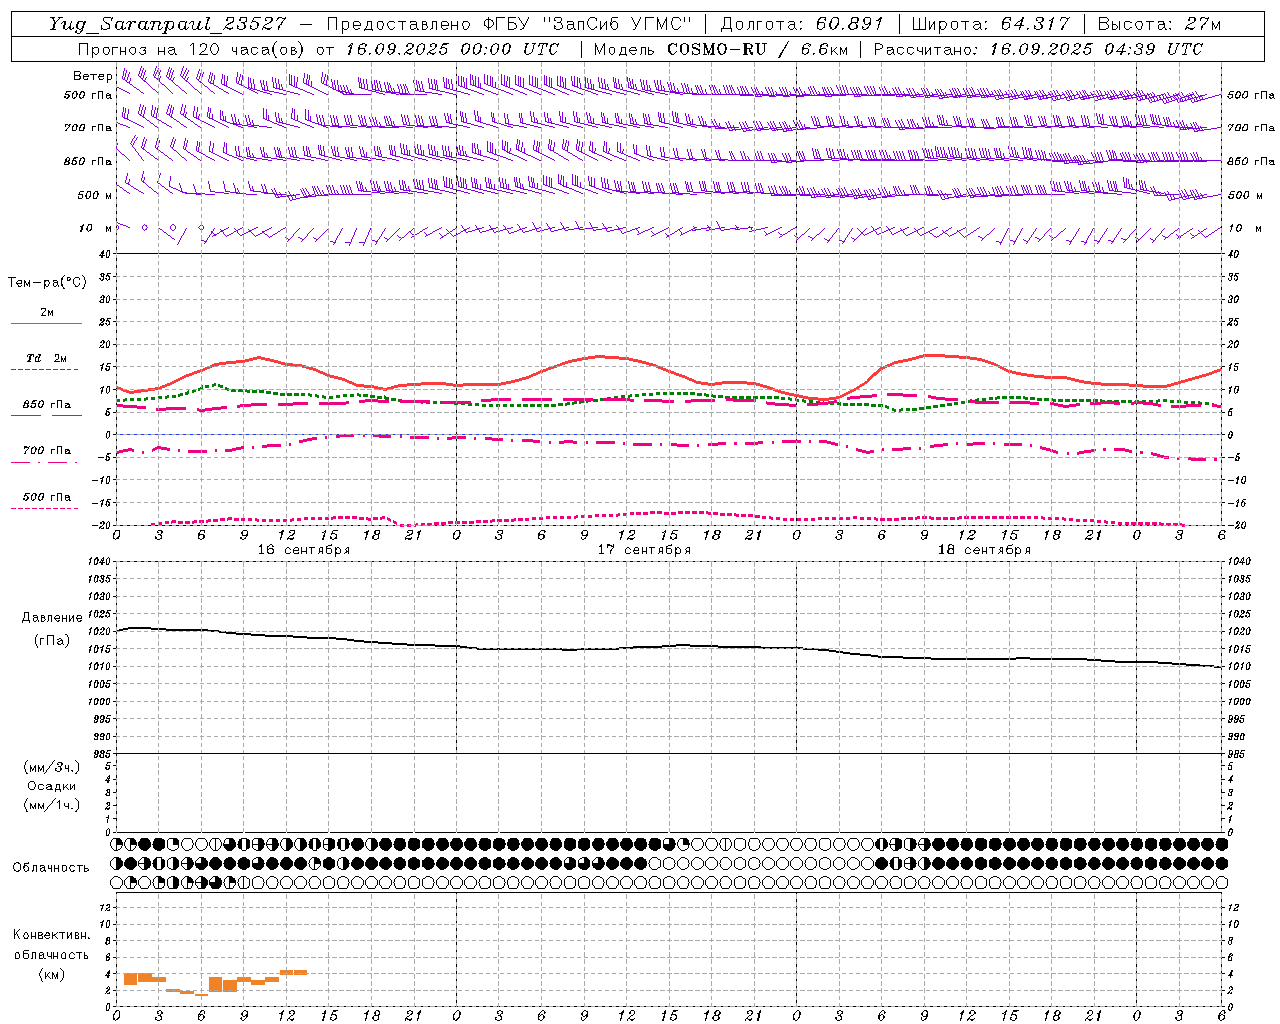Click the forecast start time 16.09.2025 00:00 UTC

tap(452, 49)
